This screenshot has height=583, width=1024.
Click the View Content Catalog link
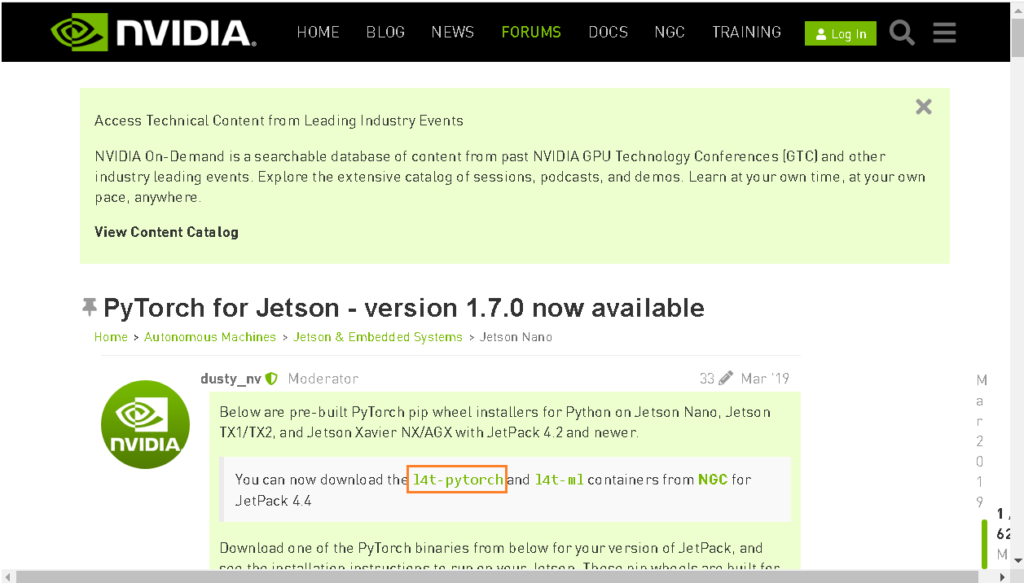coord(166,231)
